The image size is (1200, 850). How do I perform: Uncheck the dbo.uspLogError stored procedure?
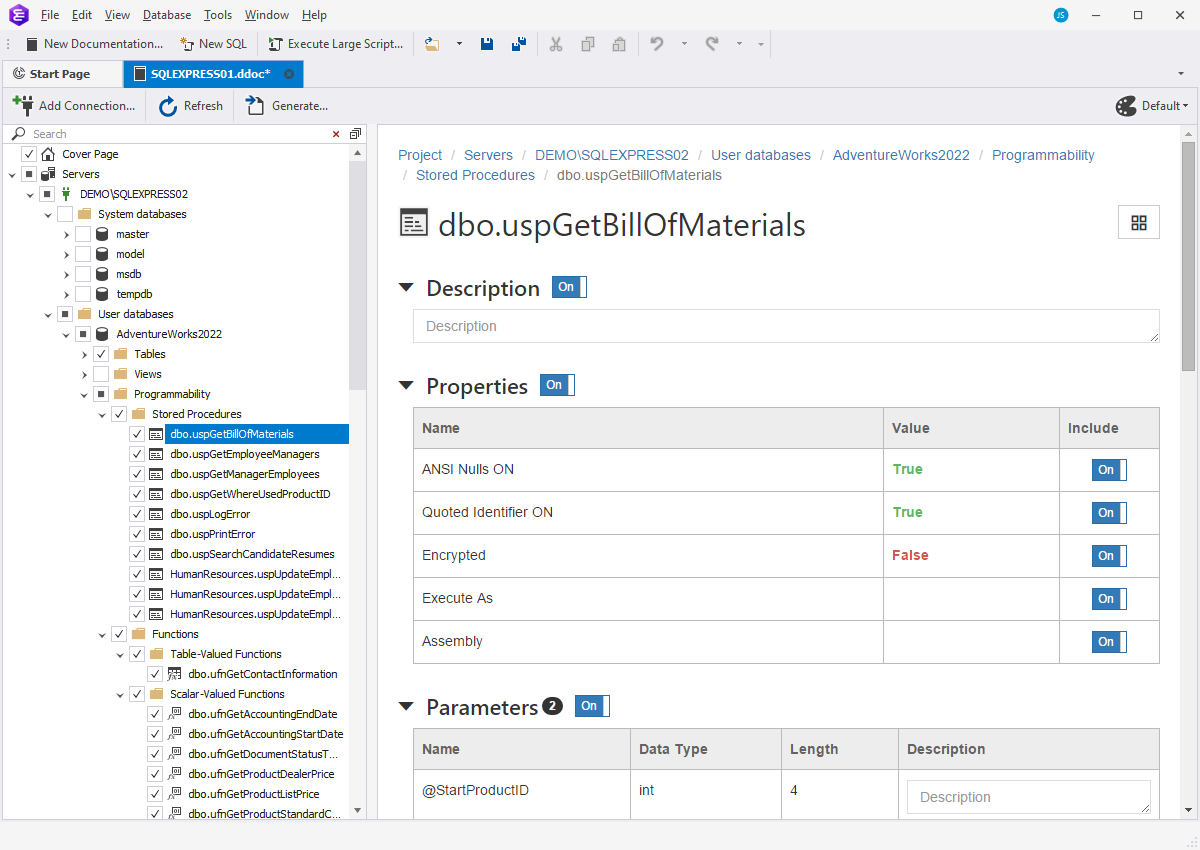click(136, 513)
